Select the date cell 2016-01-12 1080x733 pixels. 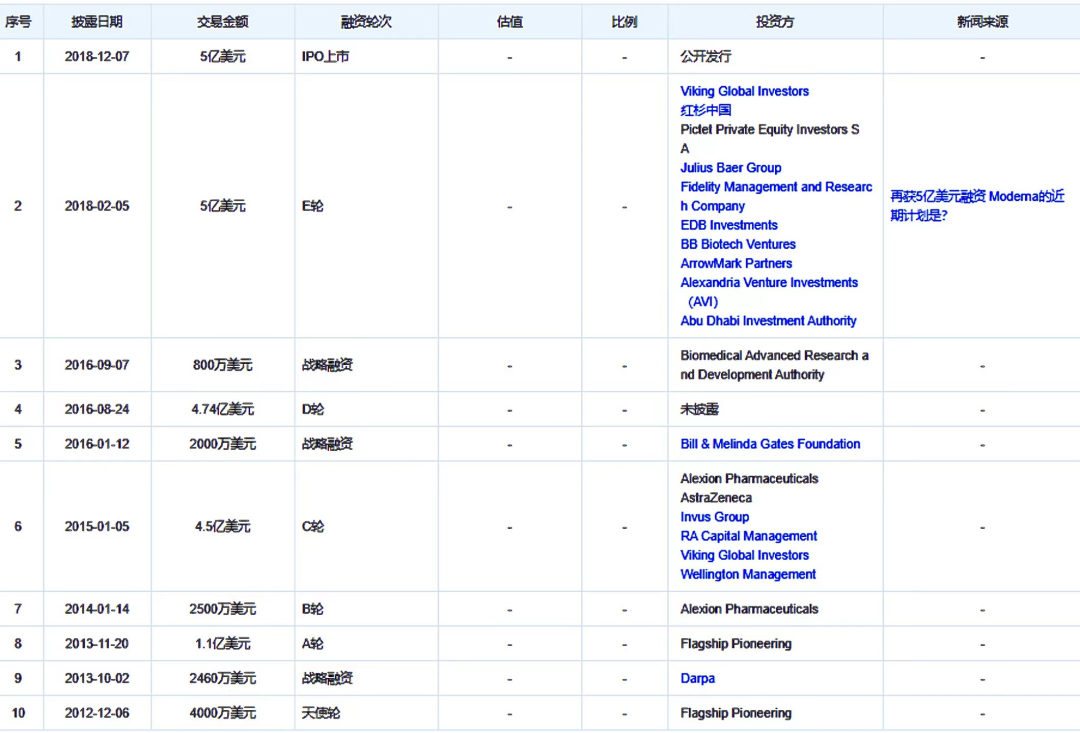pyautogui.click(x=97, y=444)
